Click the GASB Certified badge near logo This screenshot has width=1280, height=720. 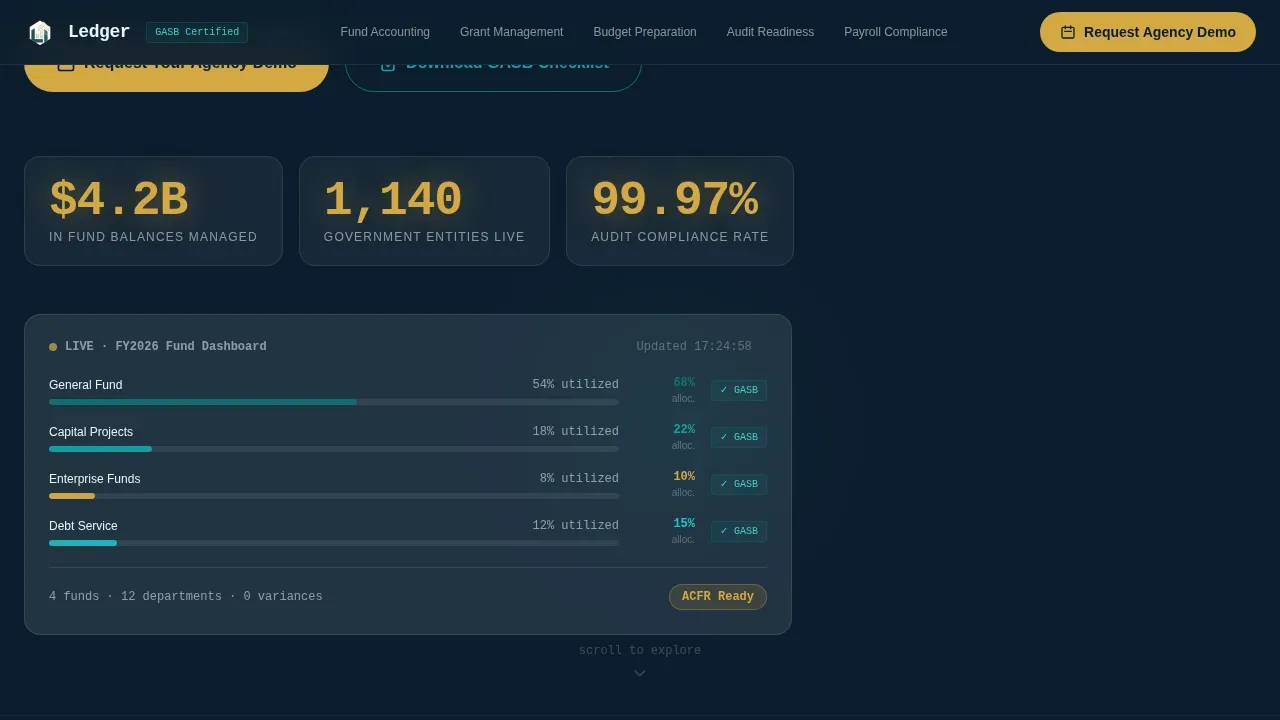tap(197, 32)
